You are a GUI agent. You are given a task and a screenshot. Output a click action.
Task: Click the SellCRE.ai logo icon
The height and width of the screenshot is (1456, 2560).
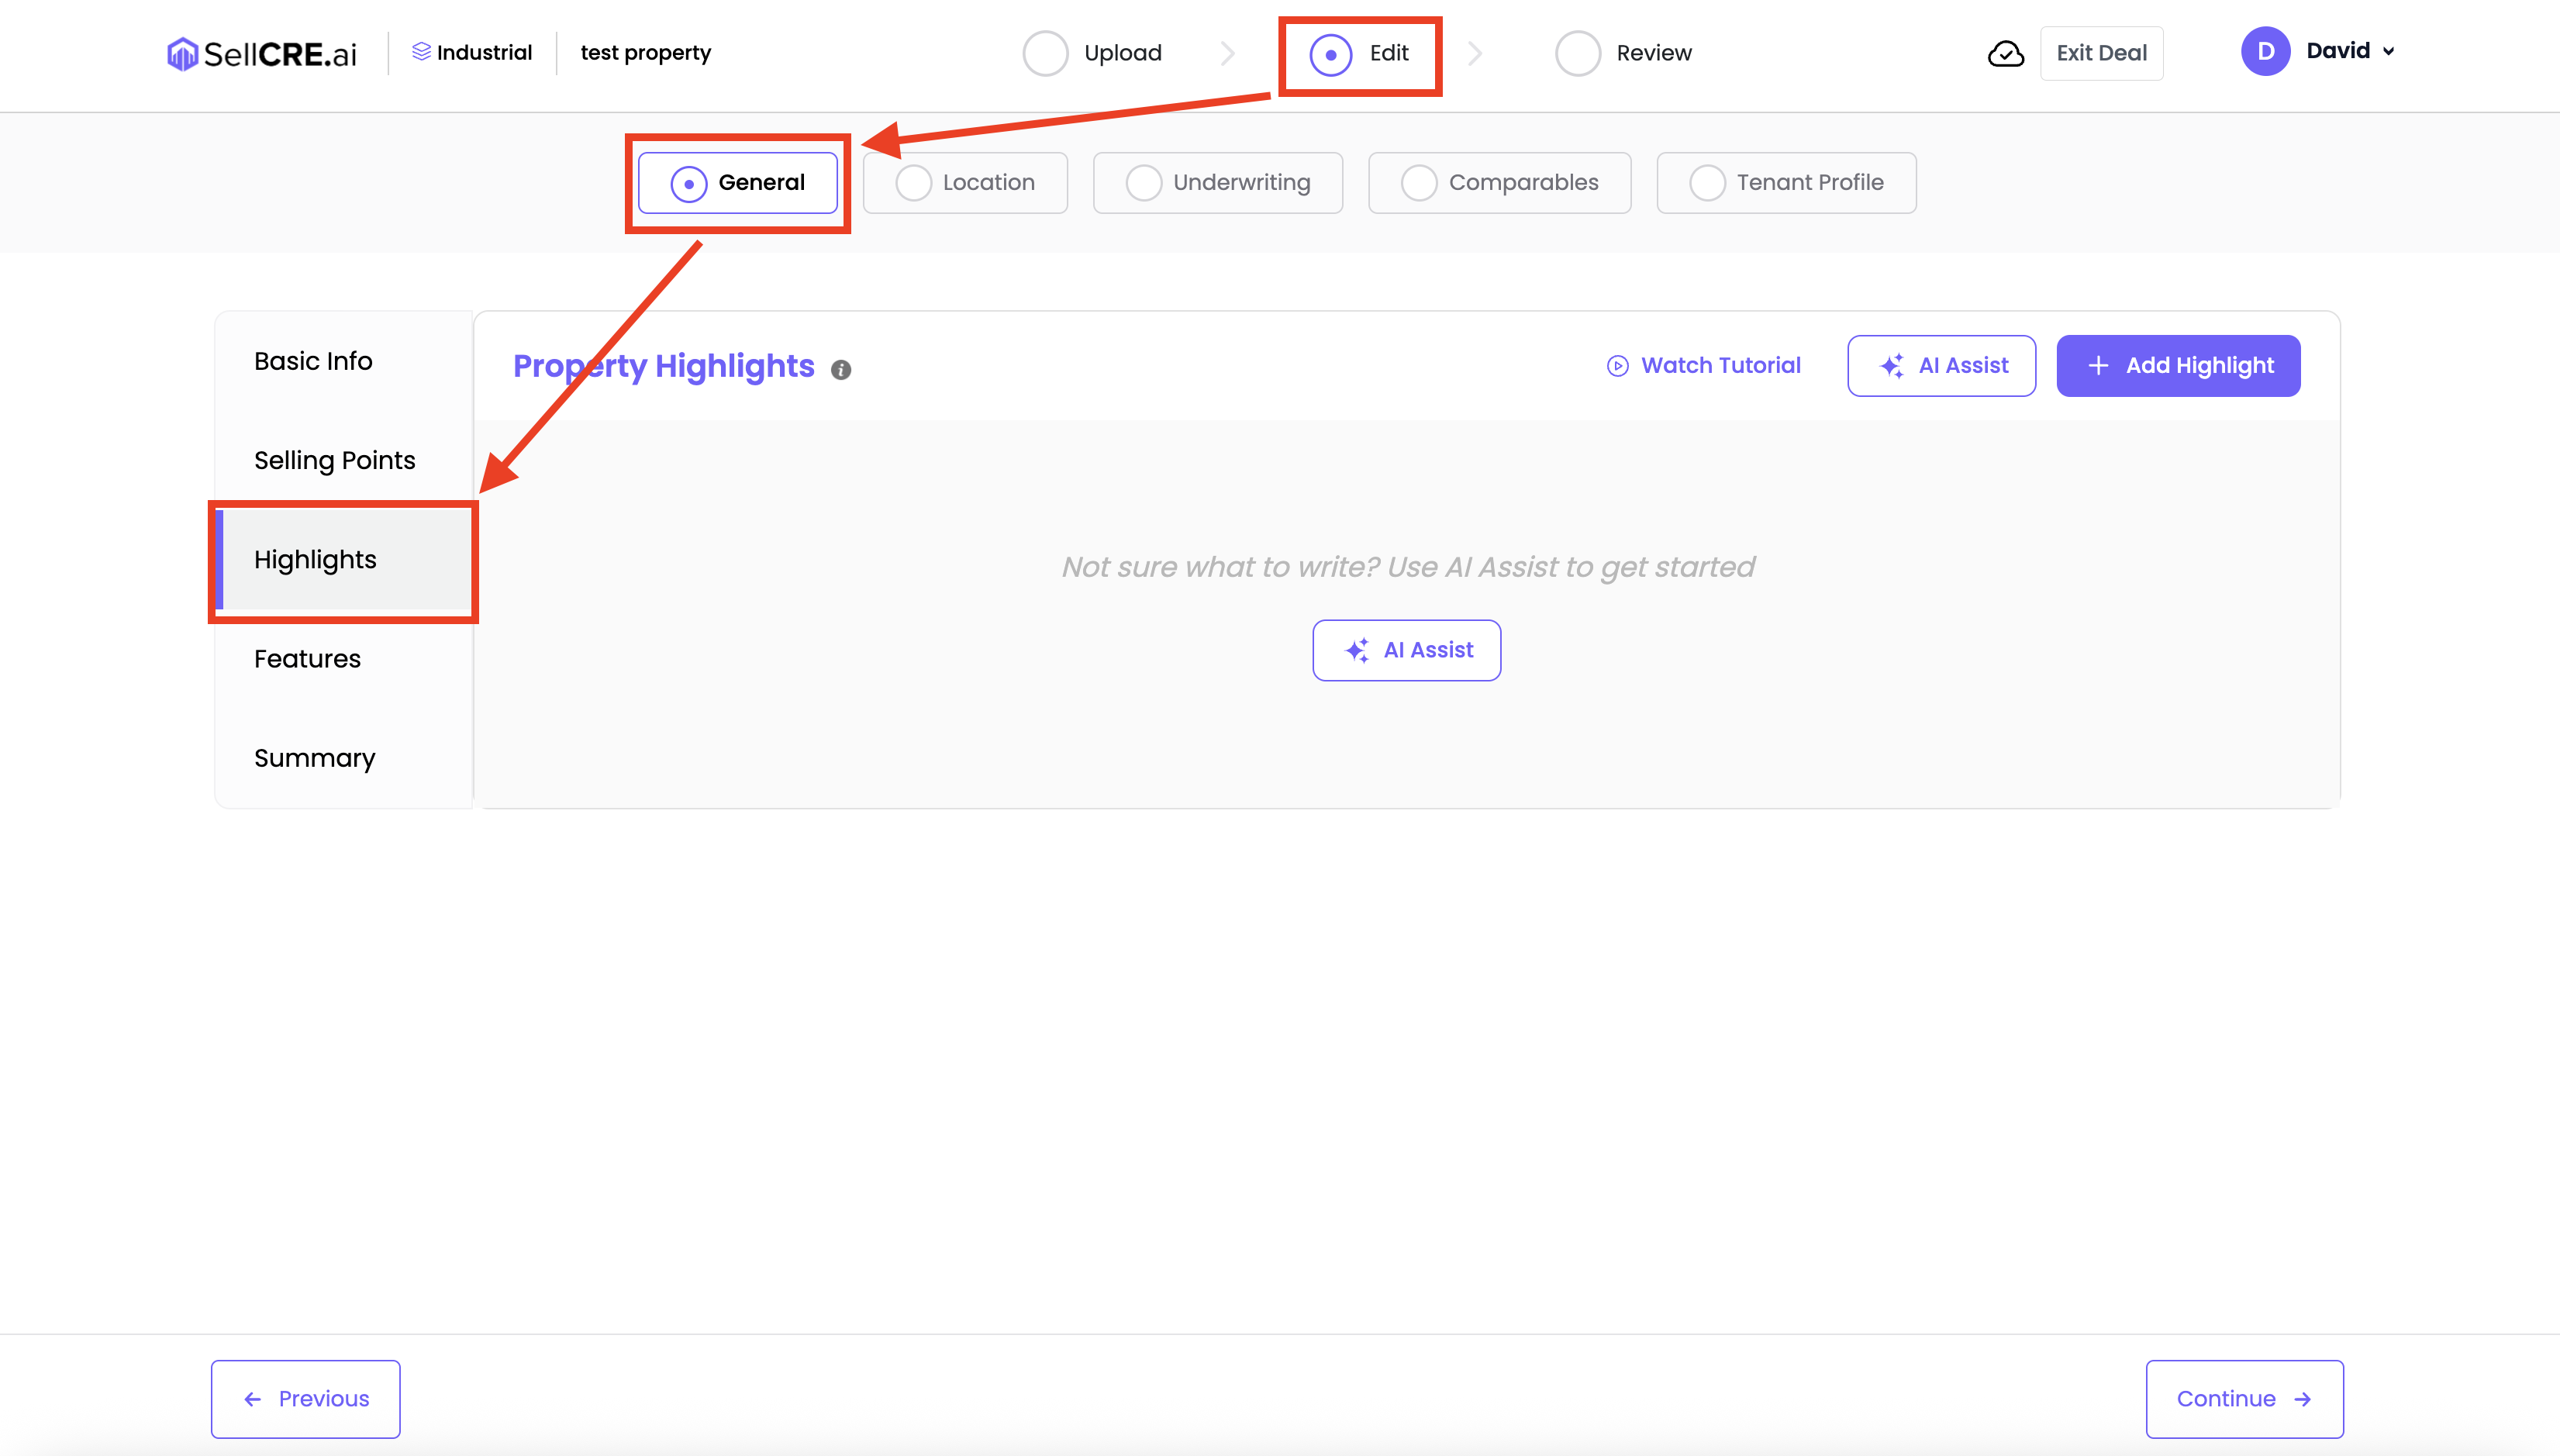click(x=182, y=54)
